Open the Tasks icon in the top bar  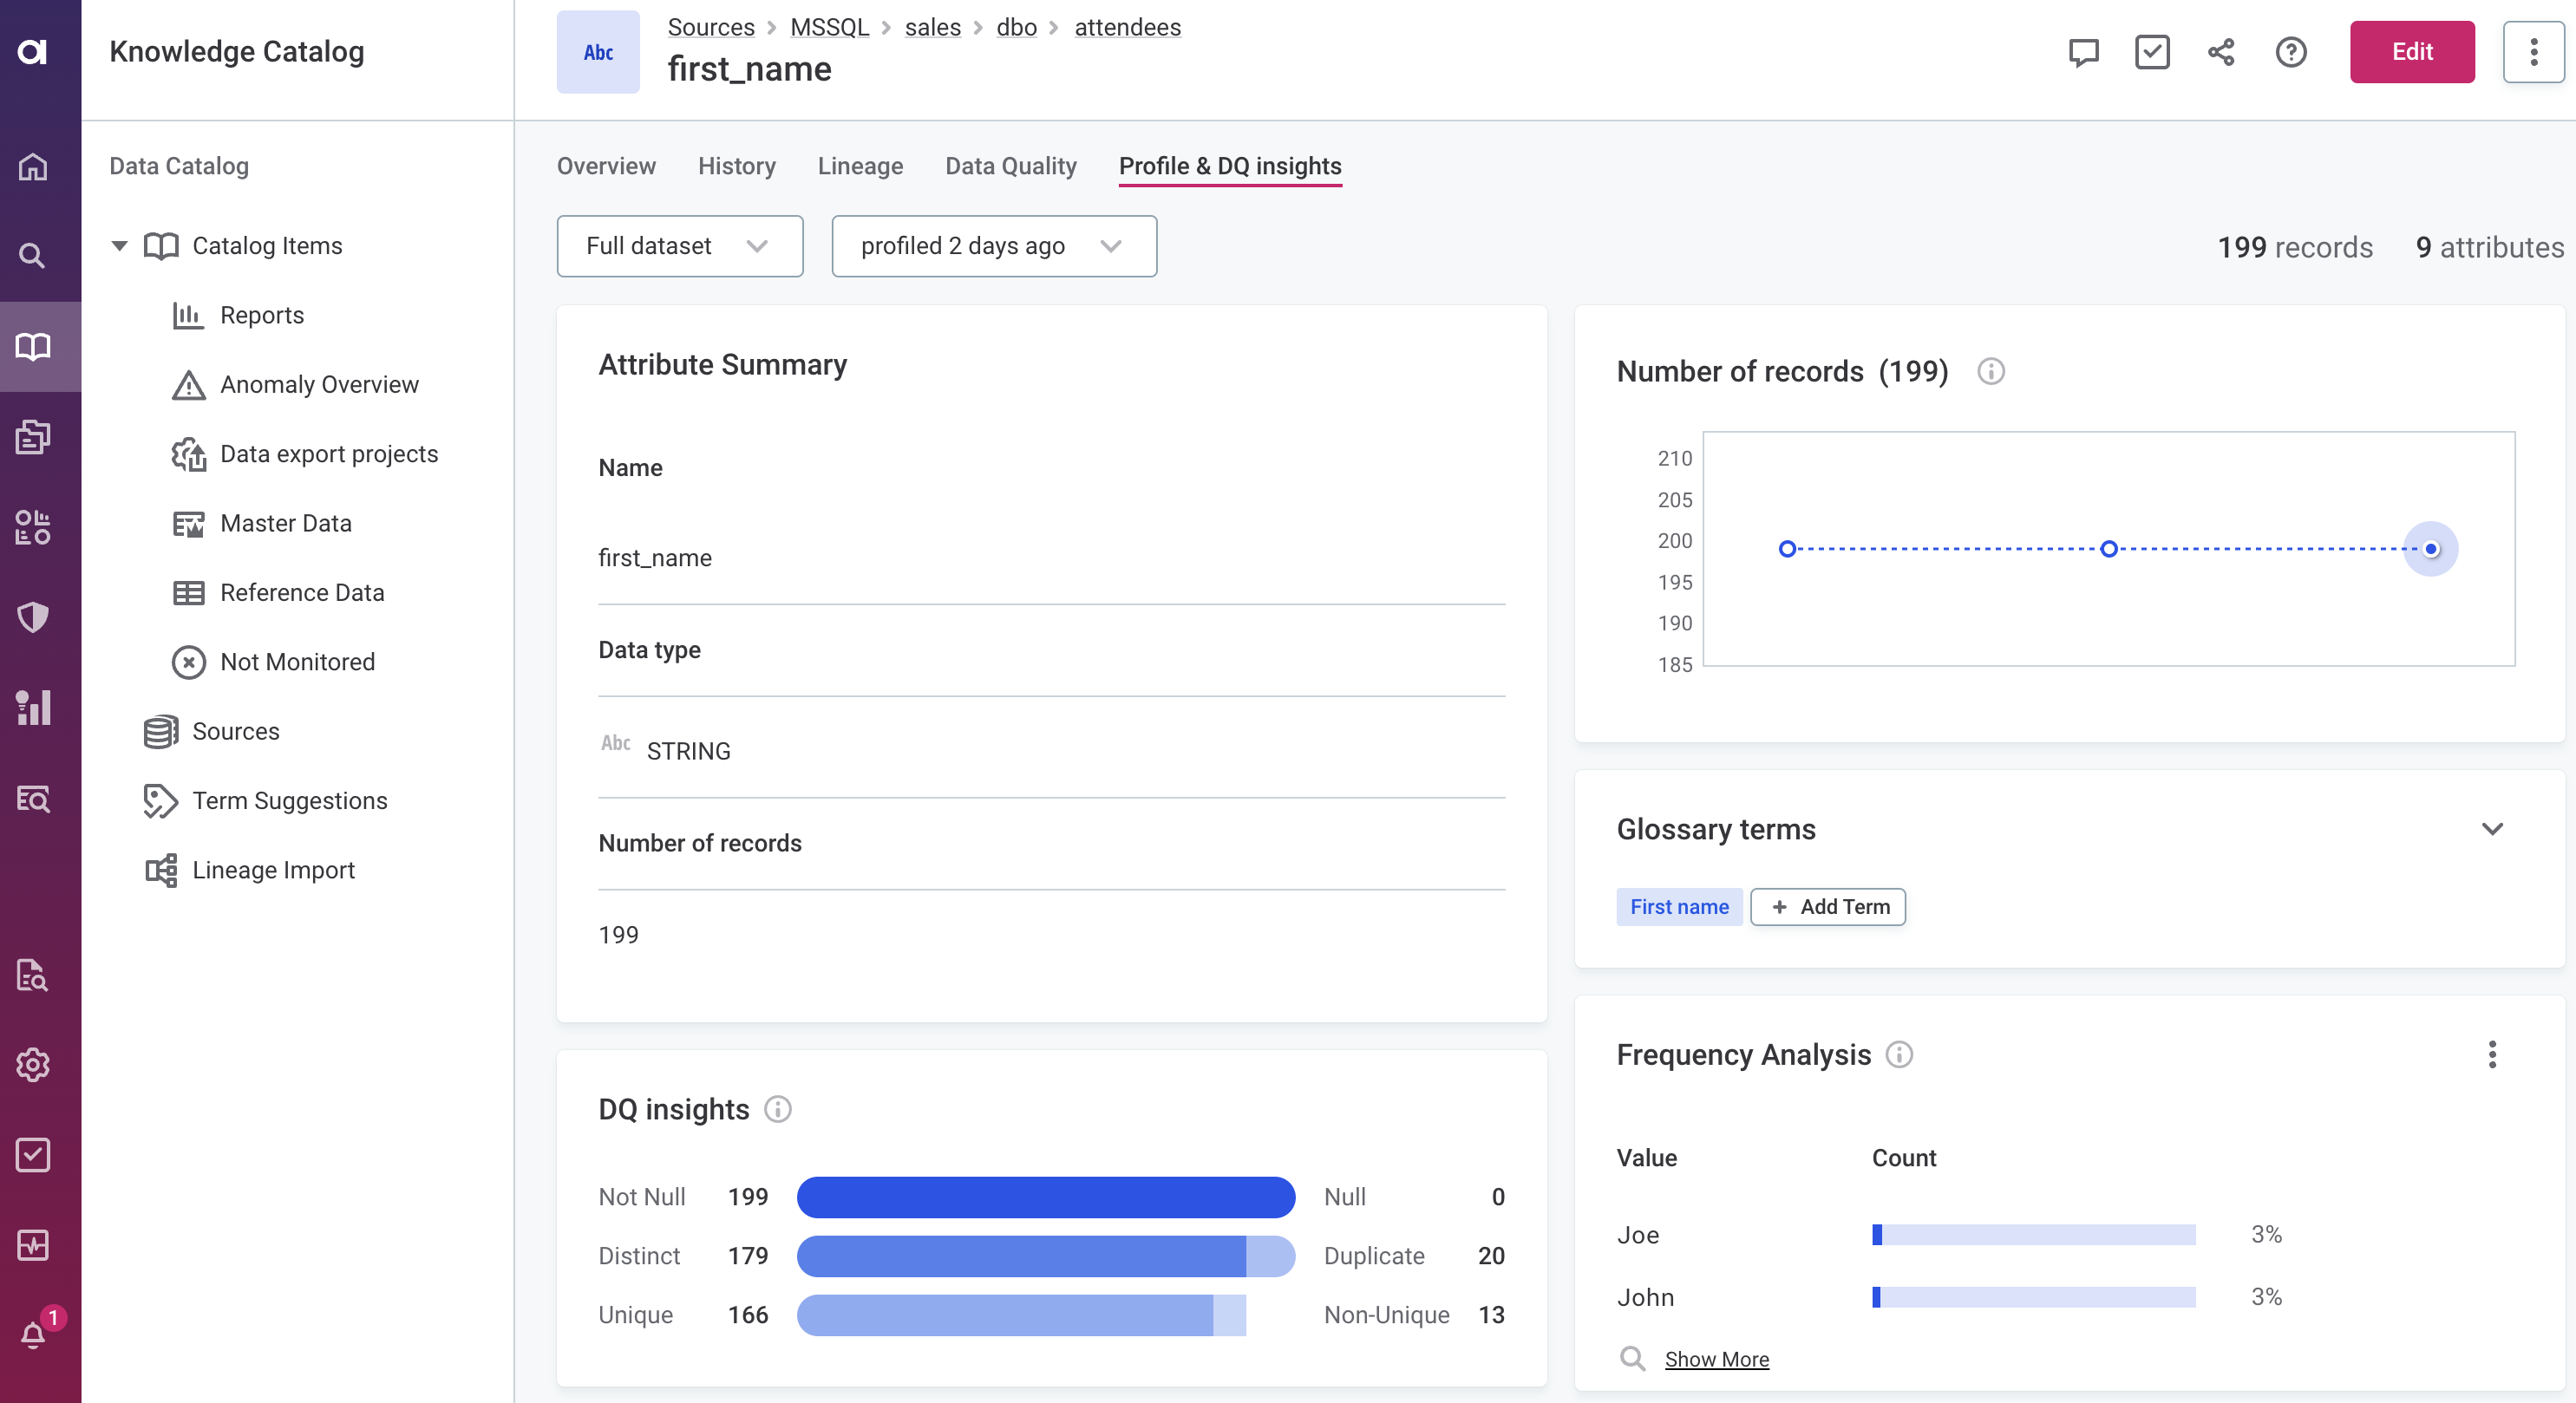[x=2152, y=52]
